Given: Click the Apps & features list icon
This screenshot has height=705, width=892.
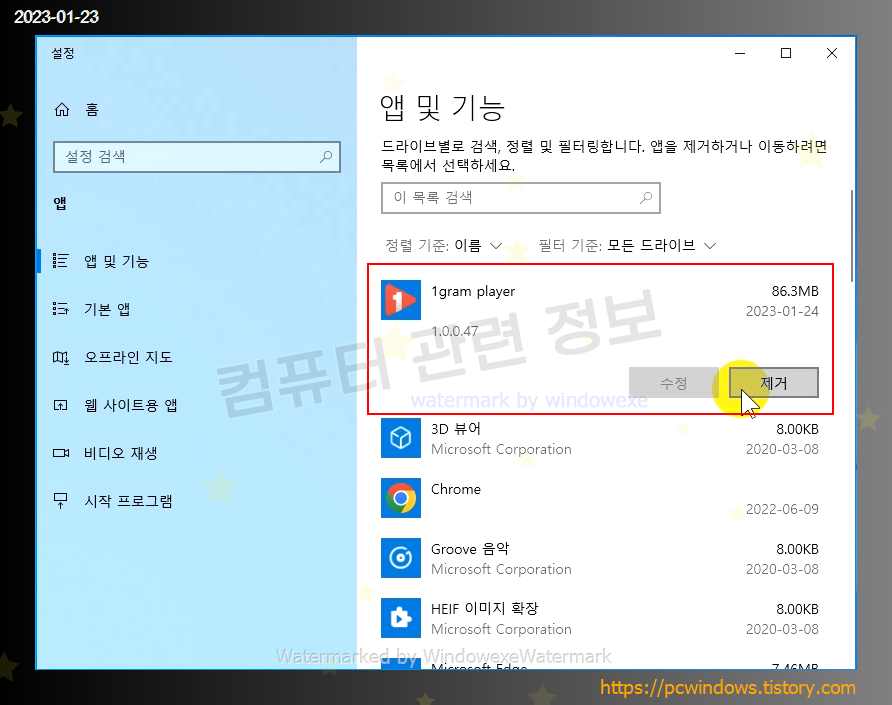Looking at the screenshot, I should click(x=60, y=261).
